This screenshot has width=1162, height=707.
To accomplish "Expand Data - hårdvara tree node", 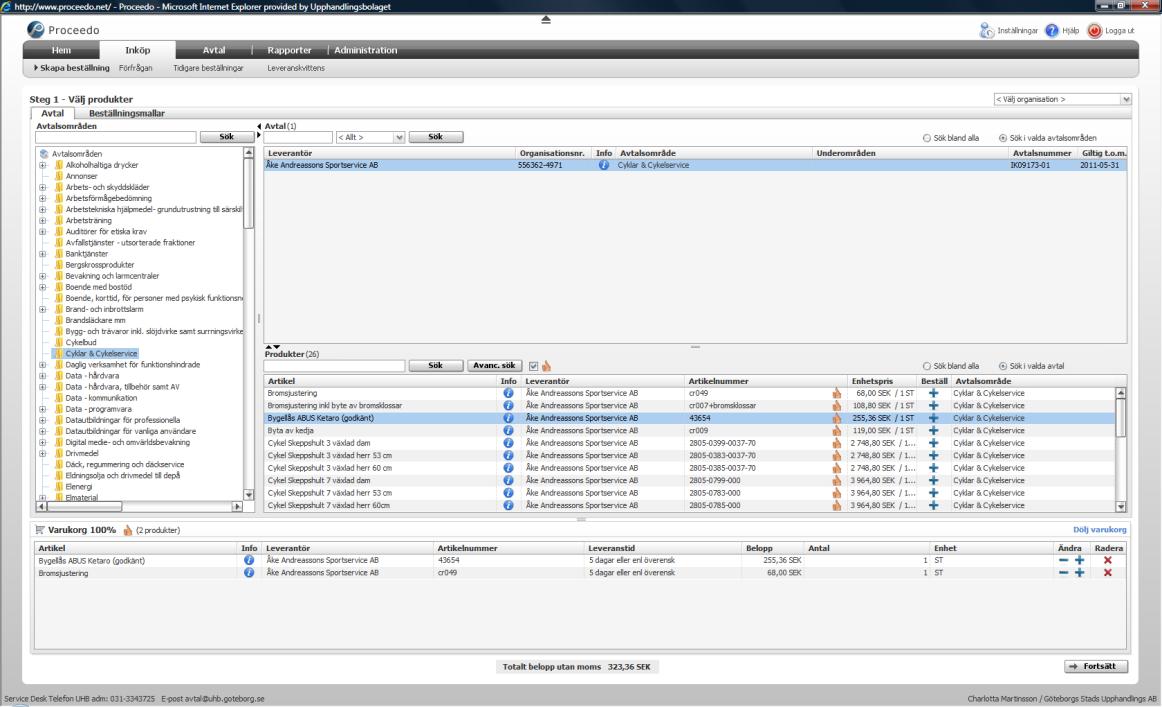I will point(43,376).
